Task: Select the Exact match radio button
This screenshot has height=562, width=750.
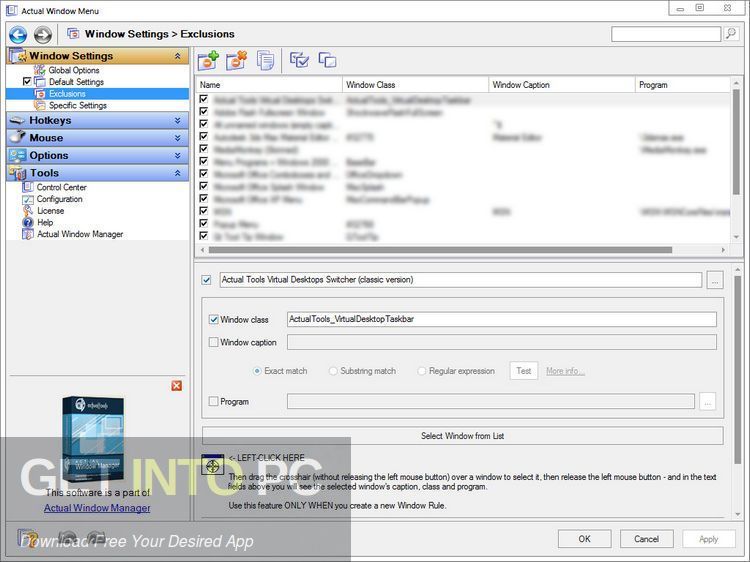Action: (x=257, y=371)
